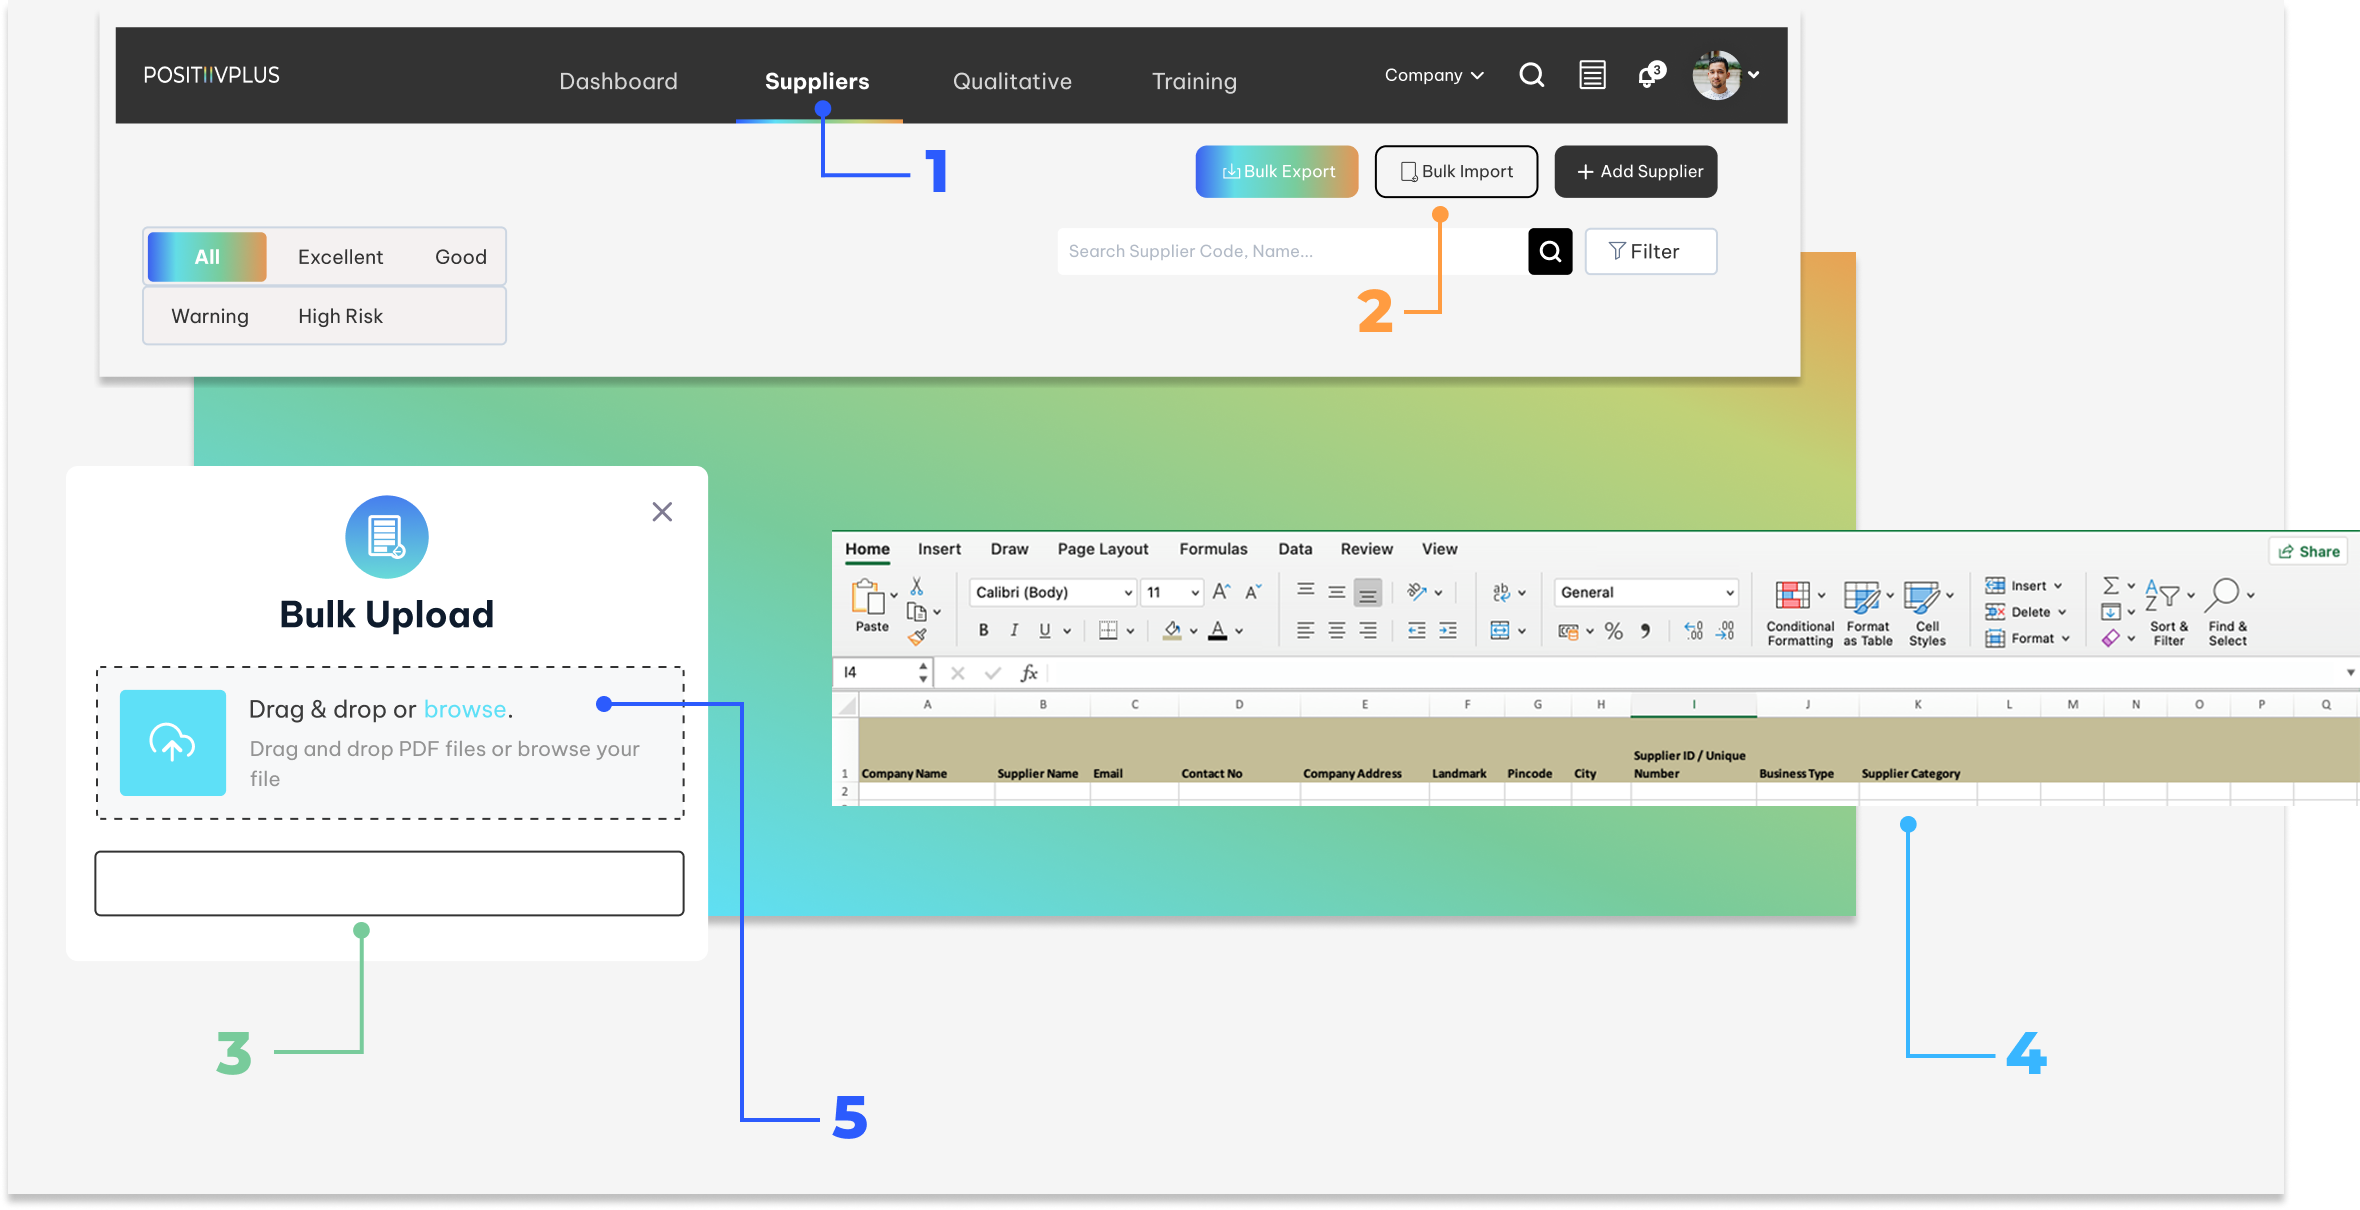2360x1210 pixels.
Task: Open the Qualitative navigation tab
Action: tap(1011, 81)
